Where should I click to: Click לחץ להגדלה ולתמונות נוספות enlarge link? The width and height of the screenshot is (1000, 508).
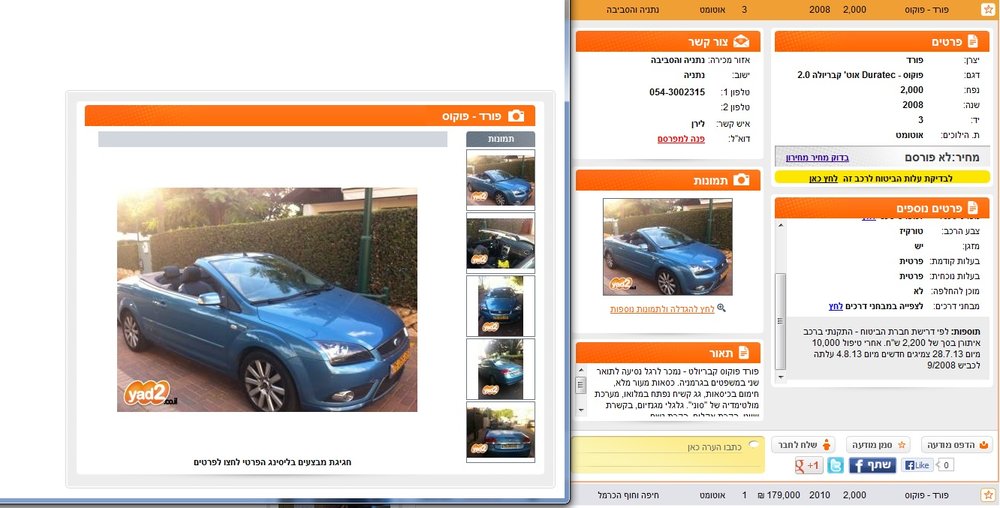(662, 309)
